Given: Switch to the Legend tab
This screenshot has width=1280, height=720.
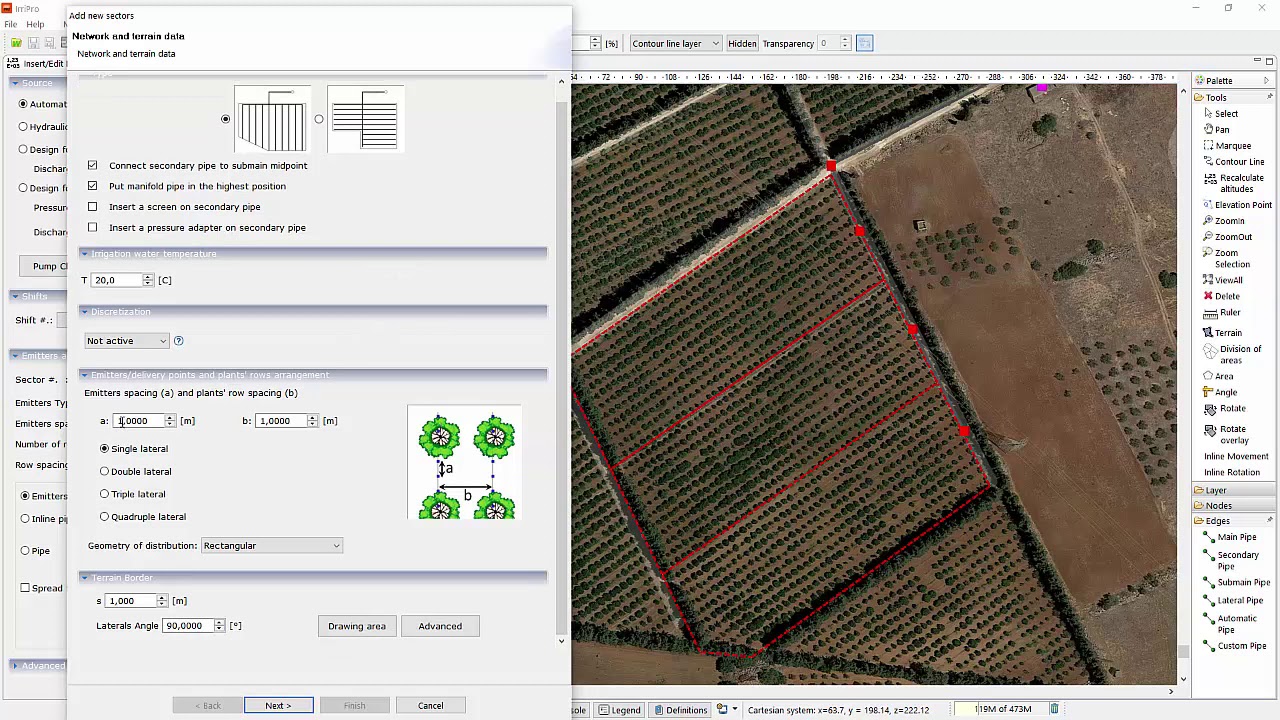Looking at the screenshot, I should click(x=619, y=710).
